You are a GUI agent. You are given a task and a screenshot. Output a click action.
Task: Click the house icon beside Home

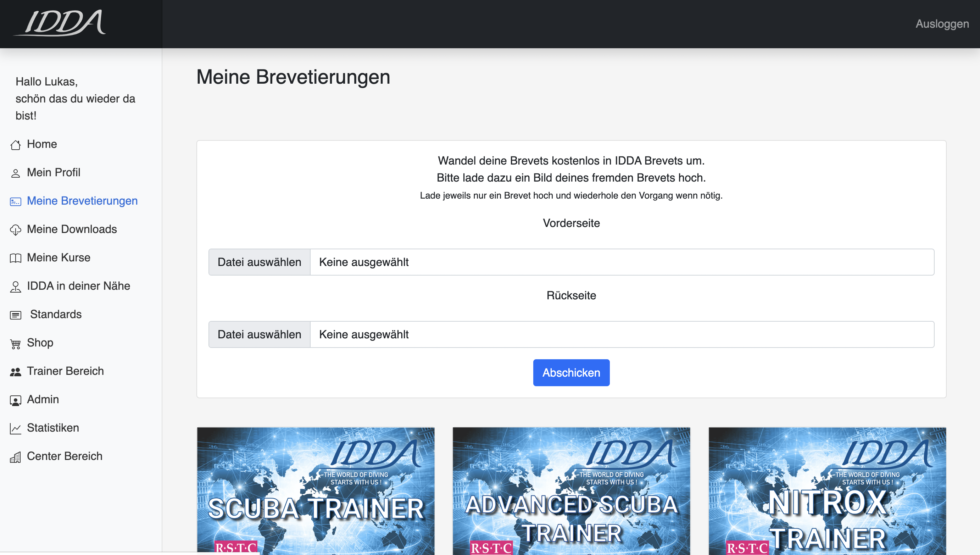(15, 145)
